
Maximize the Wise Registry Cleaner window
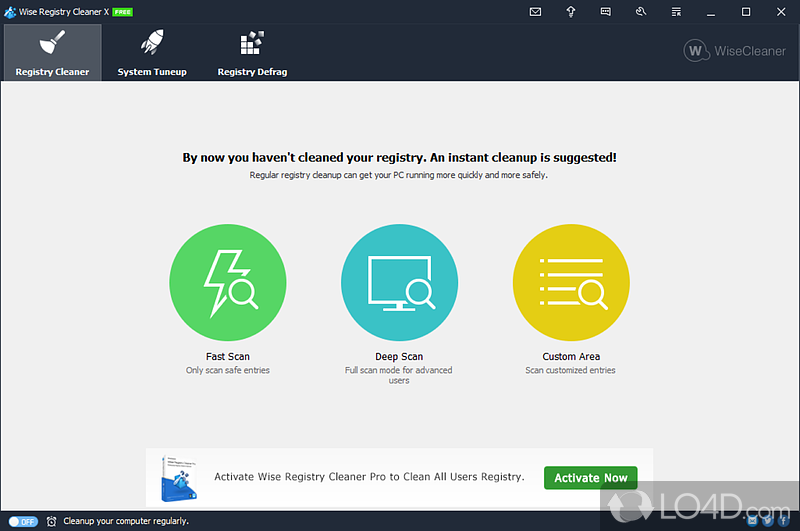(746, 12)
